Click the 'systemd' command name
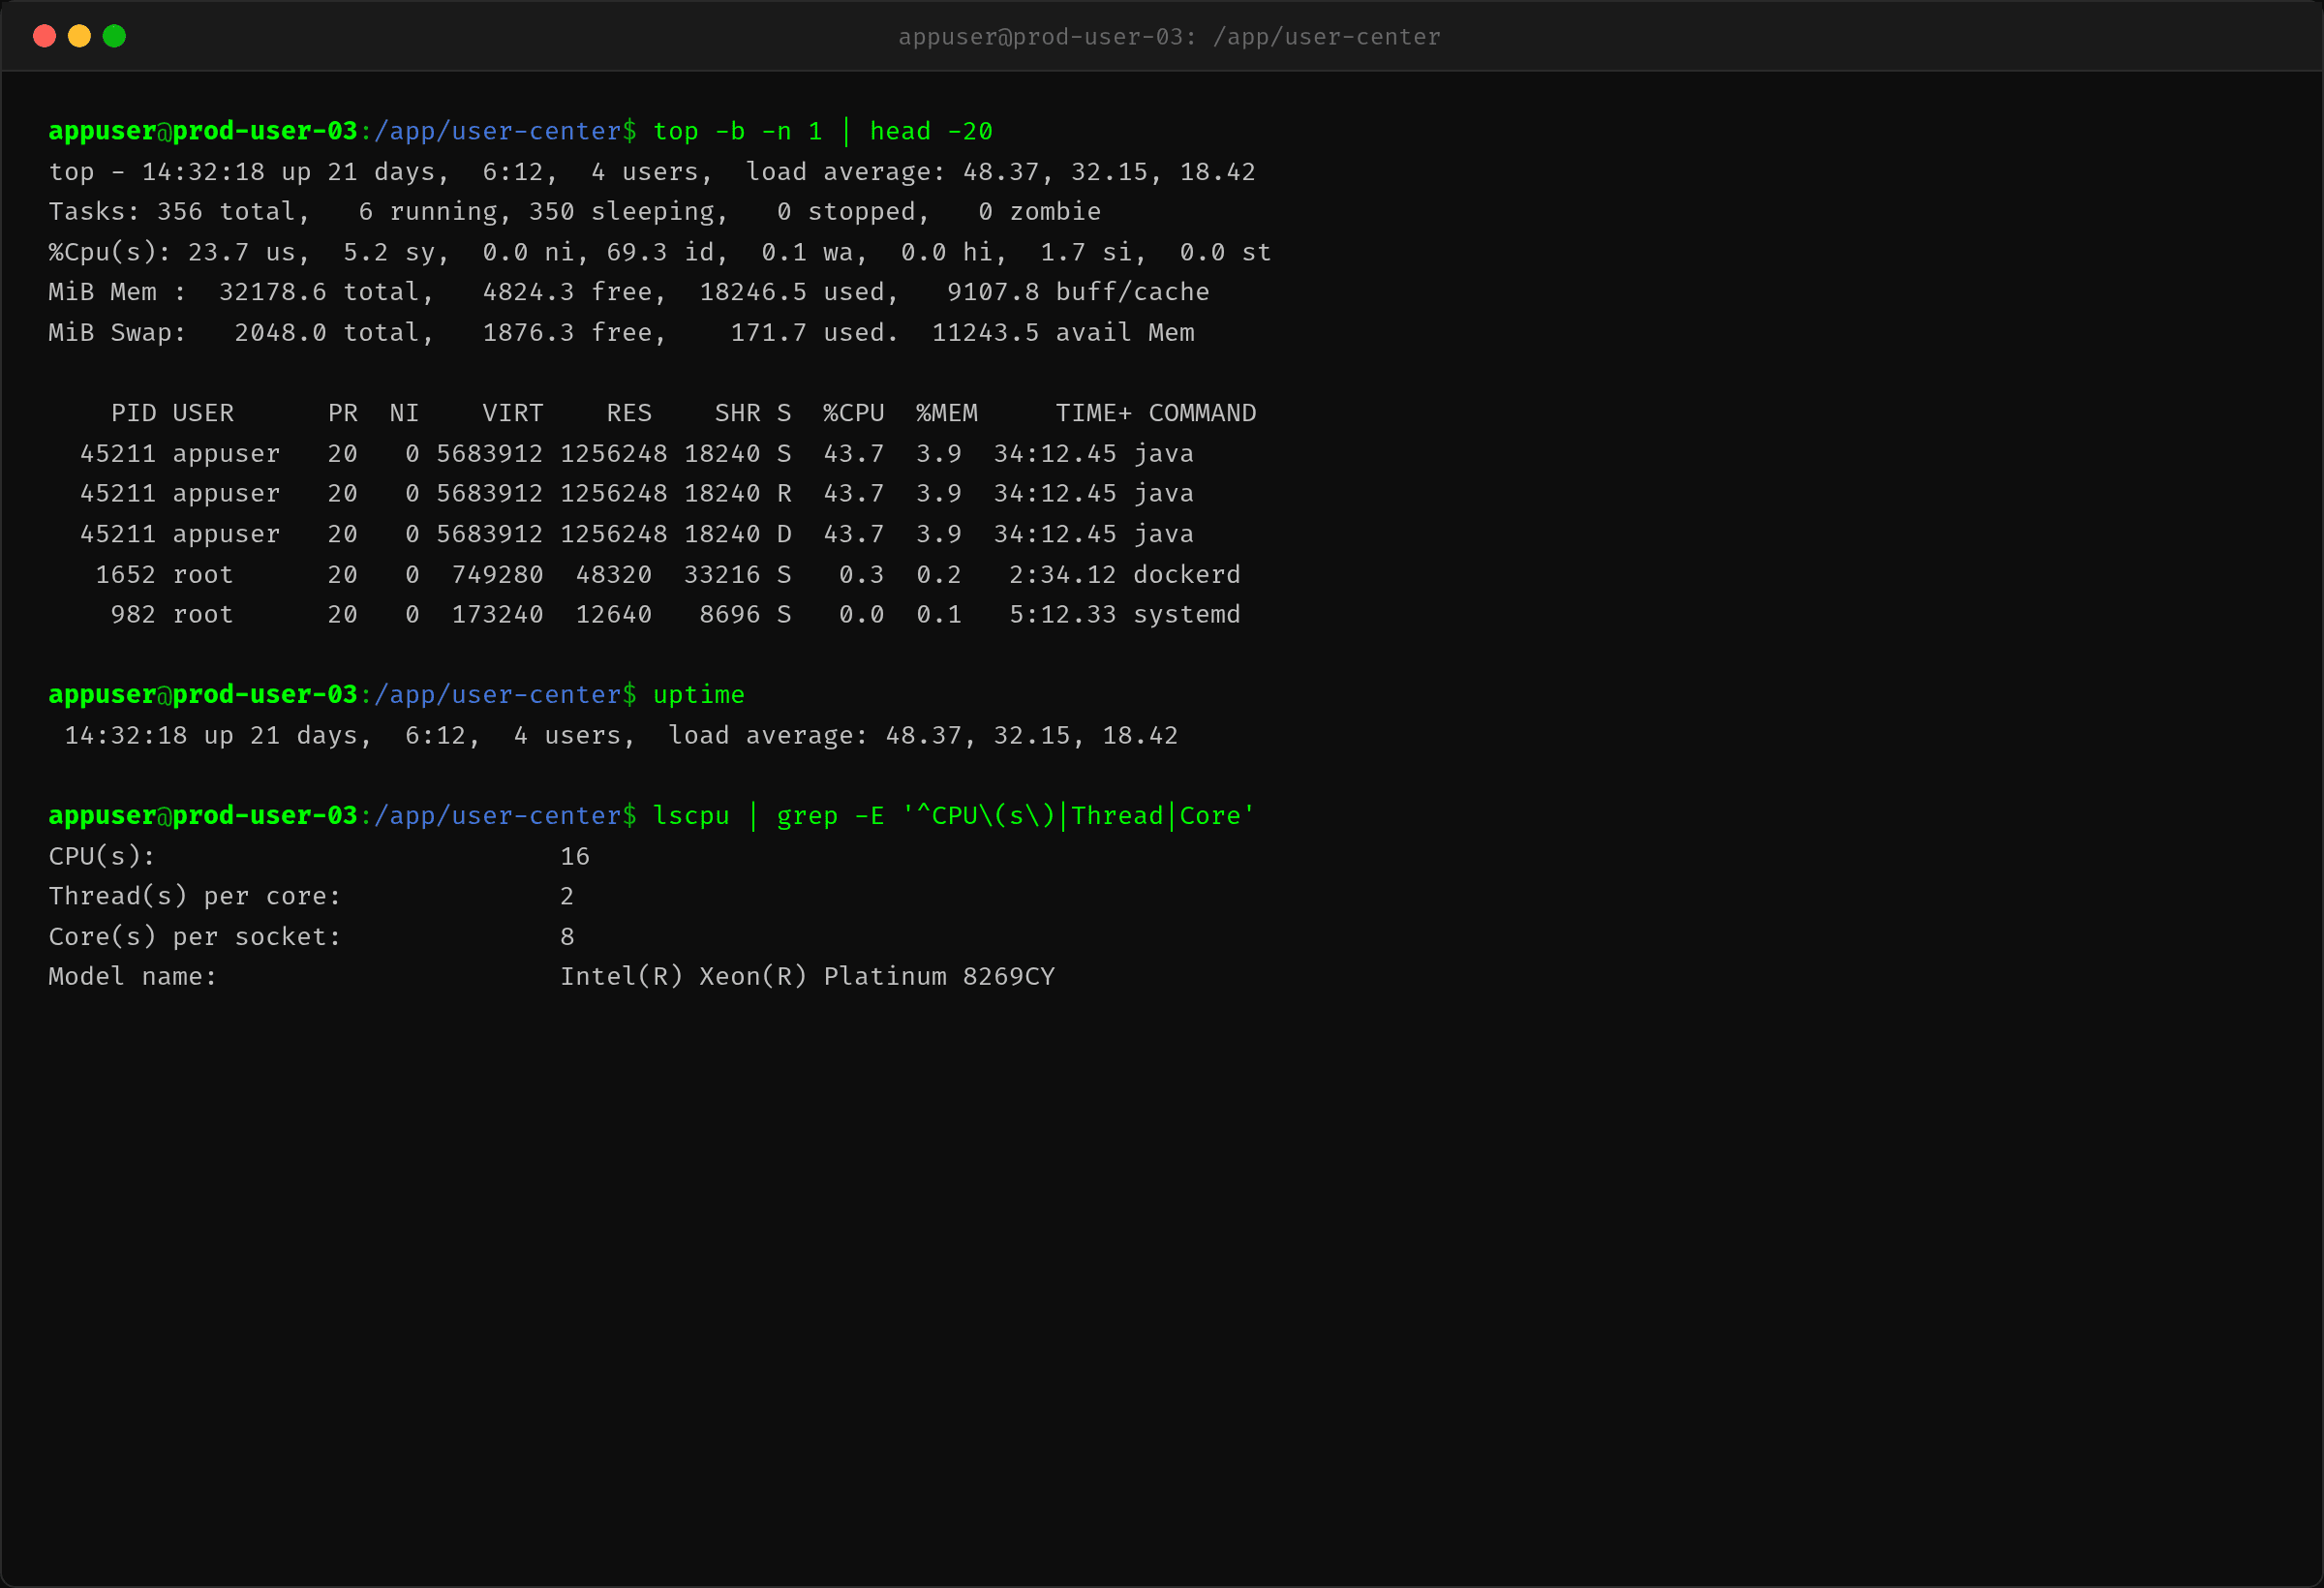This screenshot has height=1588, width=2324. click(x=1187, y=615)
